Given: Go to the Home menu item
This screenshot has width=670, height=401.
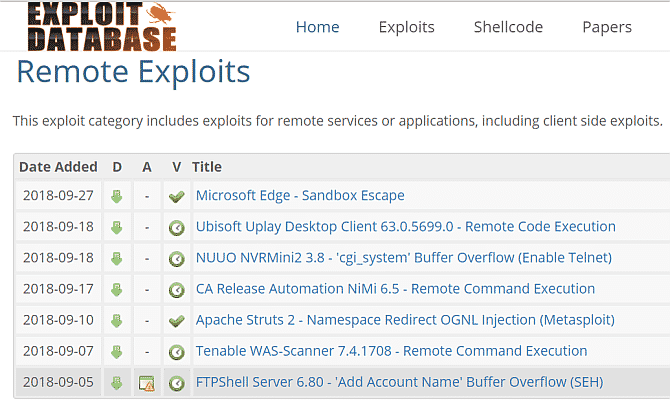Looking at the screenshot, I should tap(317, 27).
